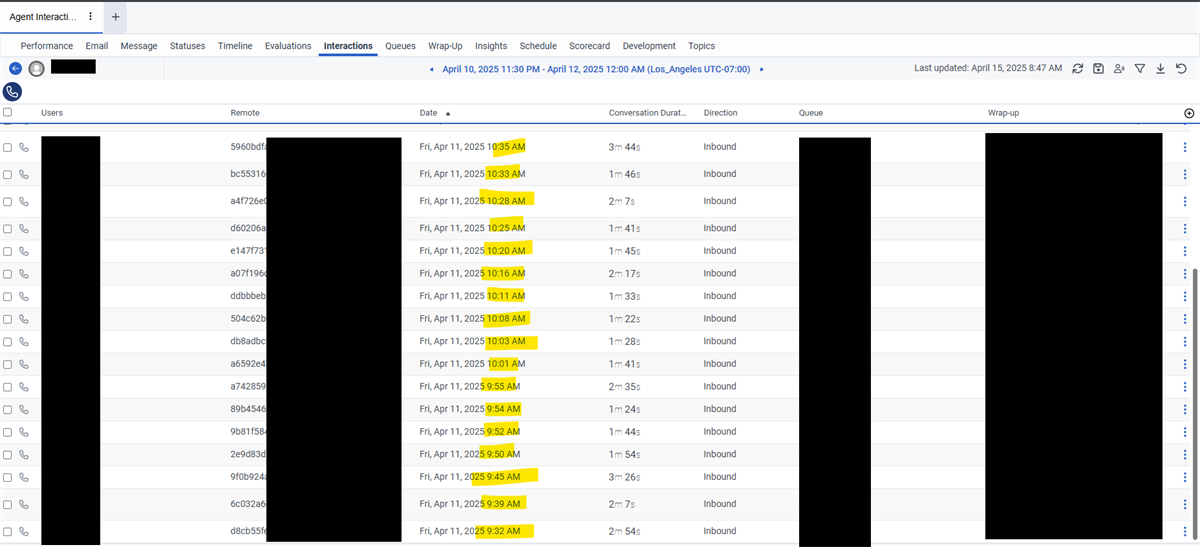Open more options for the 9:55 AM row
1200x547 pixels.
1185,386
